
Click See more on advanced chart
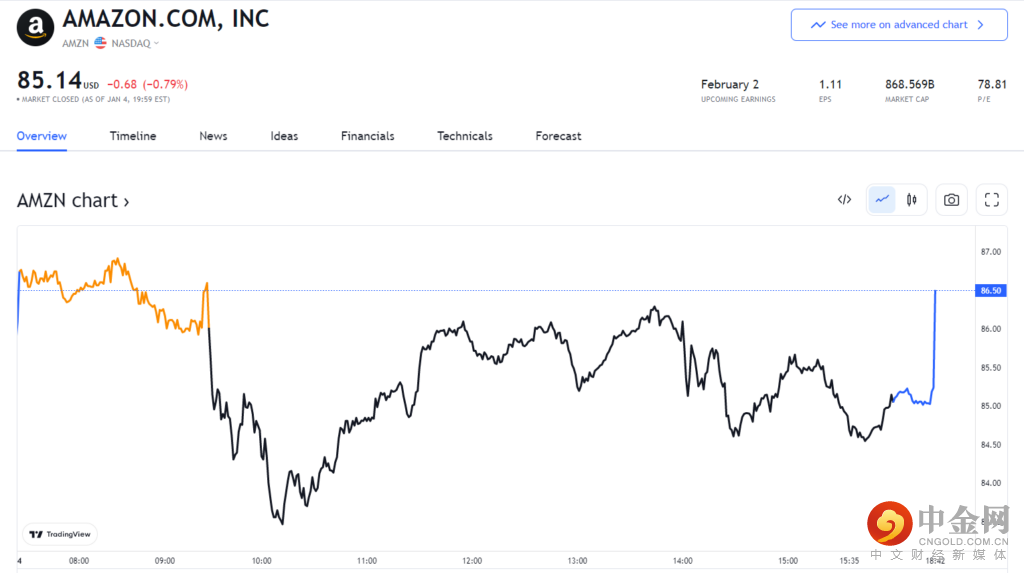[898, 25]
